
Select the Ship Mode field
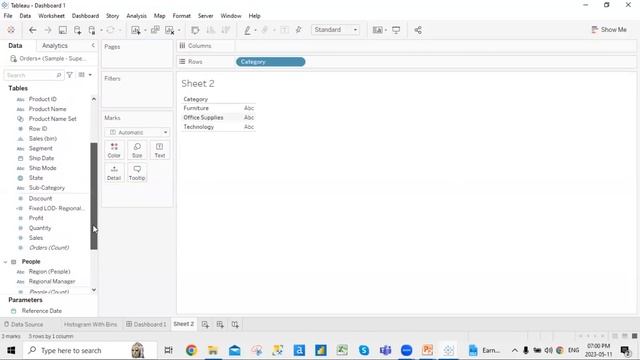tap(42, 168)
